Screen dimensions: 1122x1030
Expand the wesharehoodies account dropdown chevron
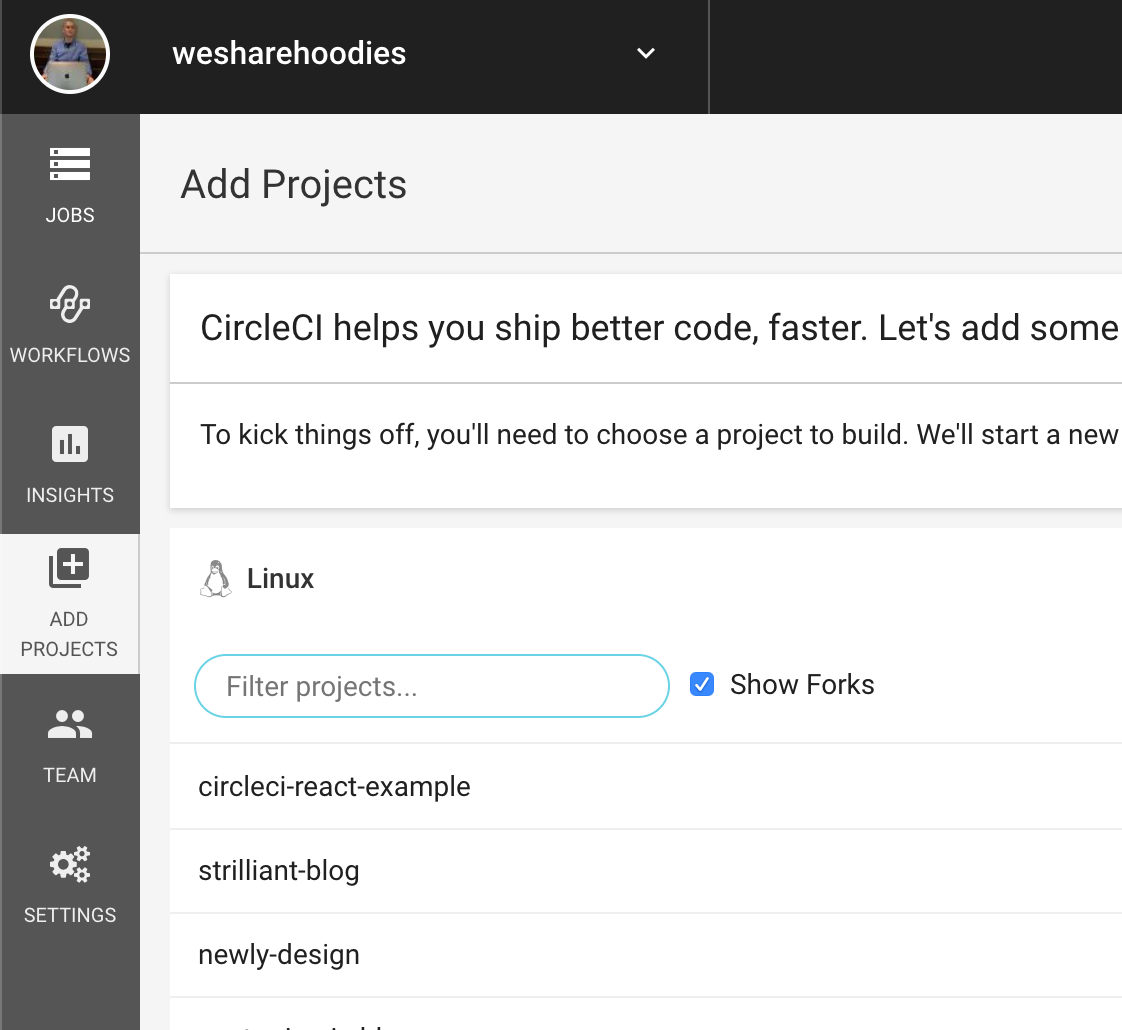click(x=645, y=54)
